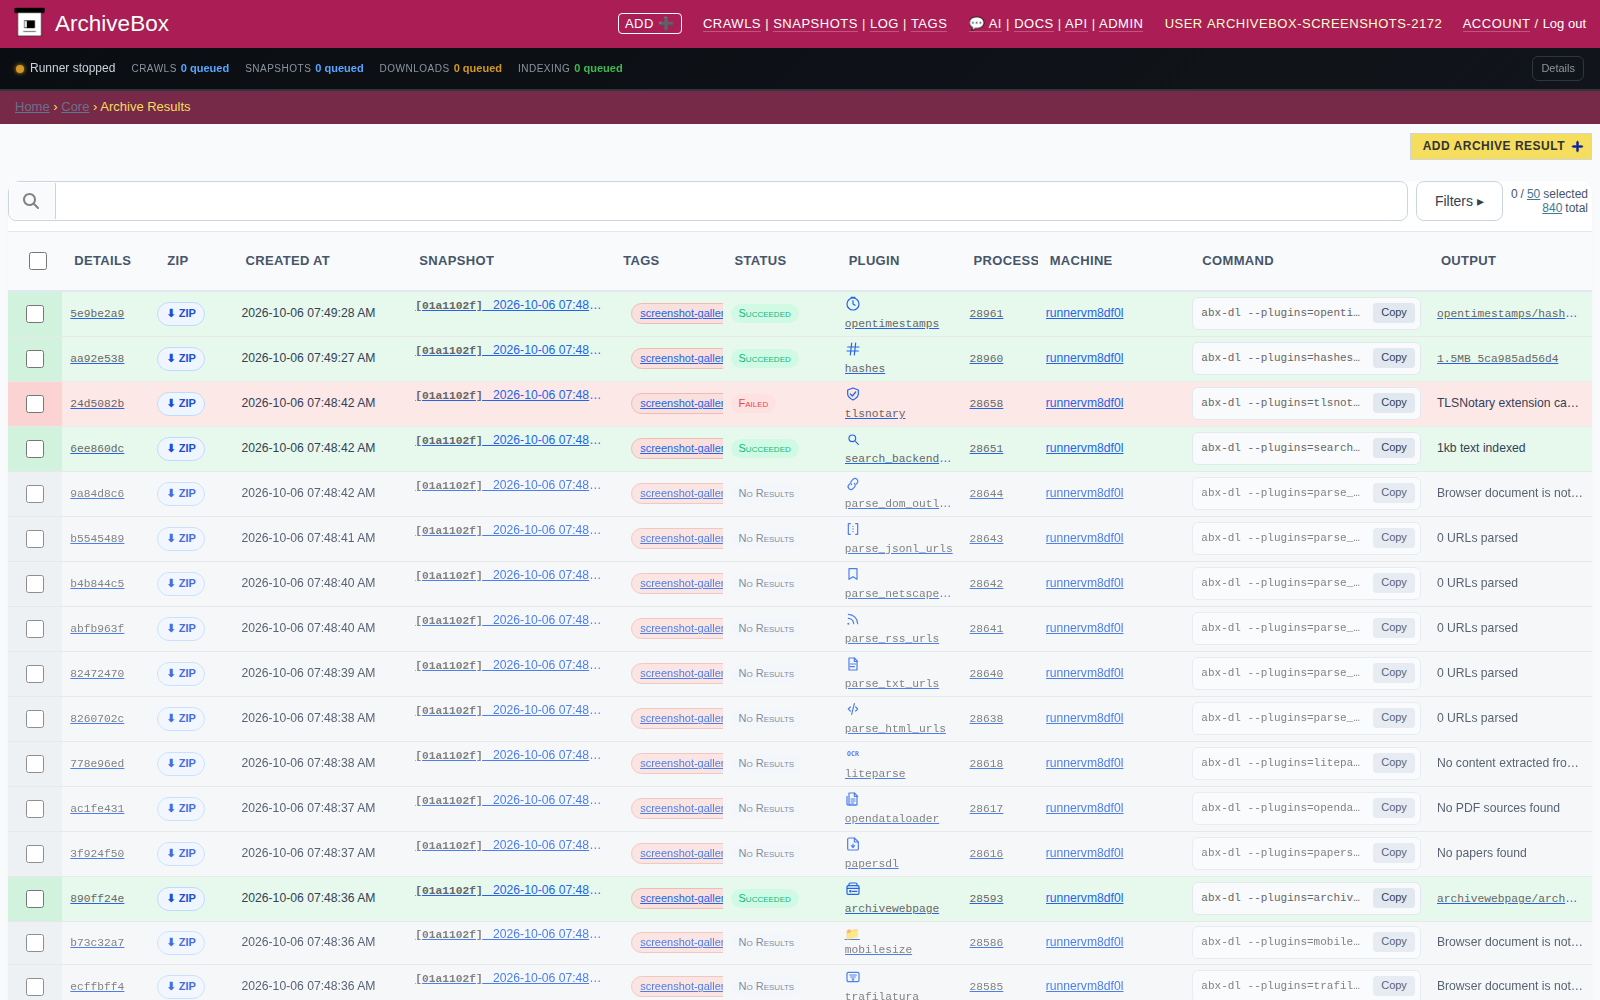Click the parse_rss_urls feed icon

click(x=853, y=619)
